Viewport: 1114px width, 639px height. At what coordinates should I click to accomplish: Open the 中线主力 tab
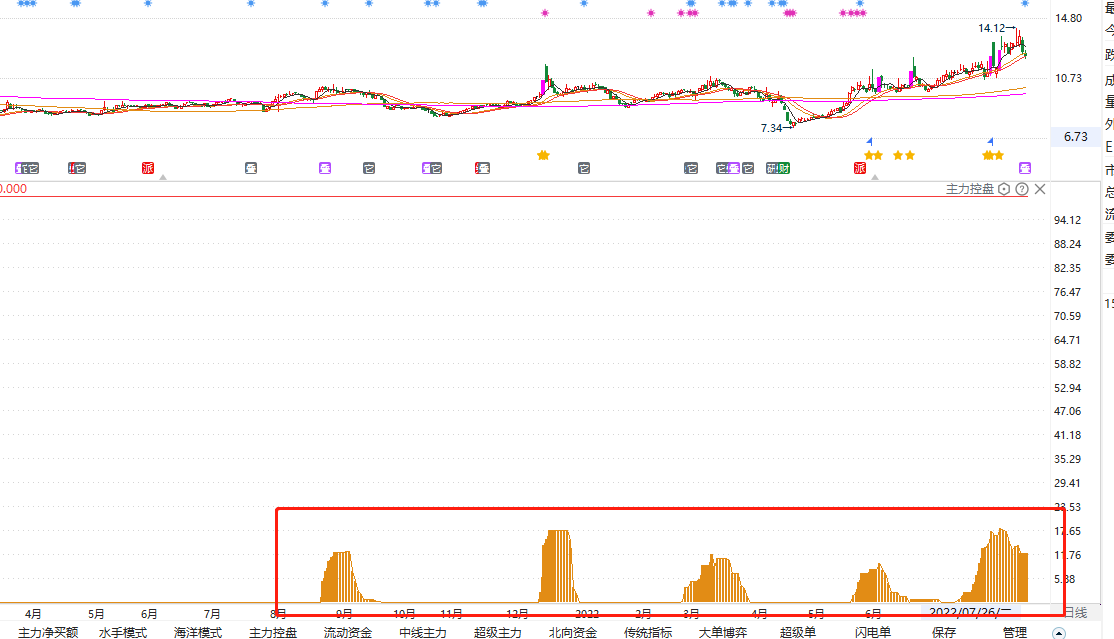pyautogui.click(x=423, y=632)
